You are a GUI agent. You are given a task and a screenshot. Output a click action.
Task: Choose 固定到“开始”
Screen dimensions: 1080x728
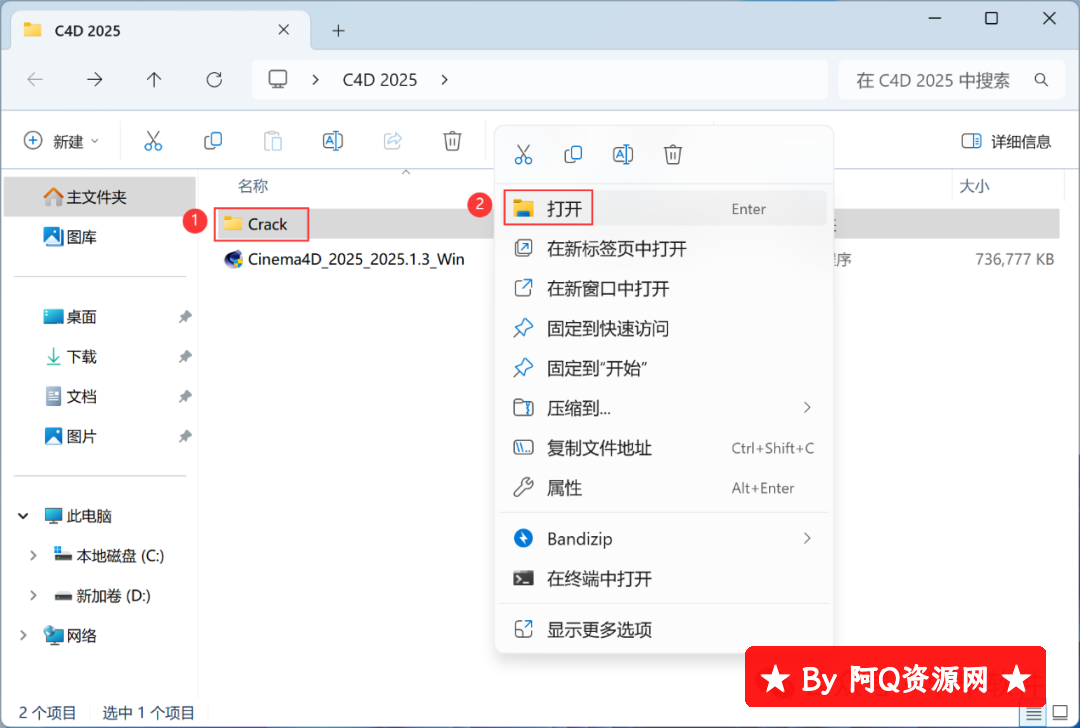click(x=664, y=368)
